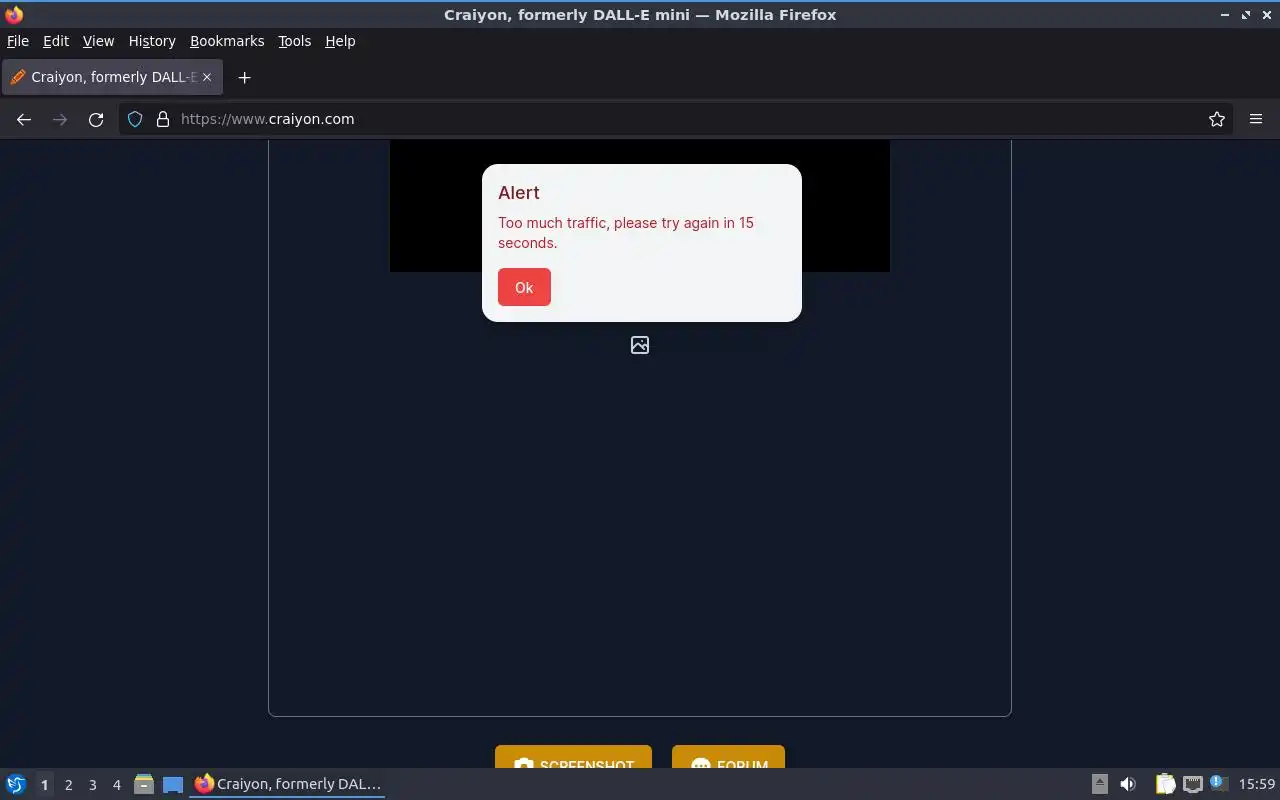Open the History menu
Viewport: 1280px width, 800px height.
[x=152, y=41]
